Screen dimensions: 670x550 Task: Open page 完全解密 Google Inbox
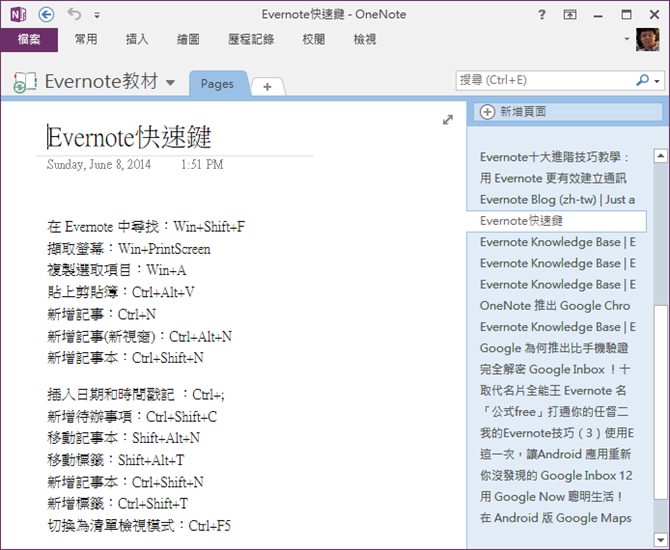[556, 369]
